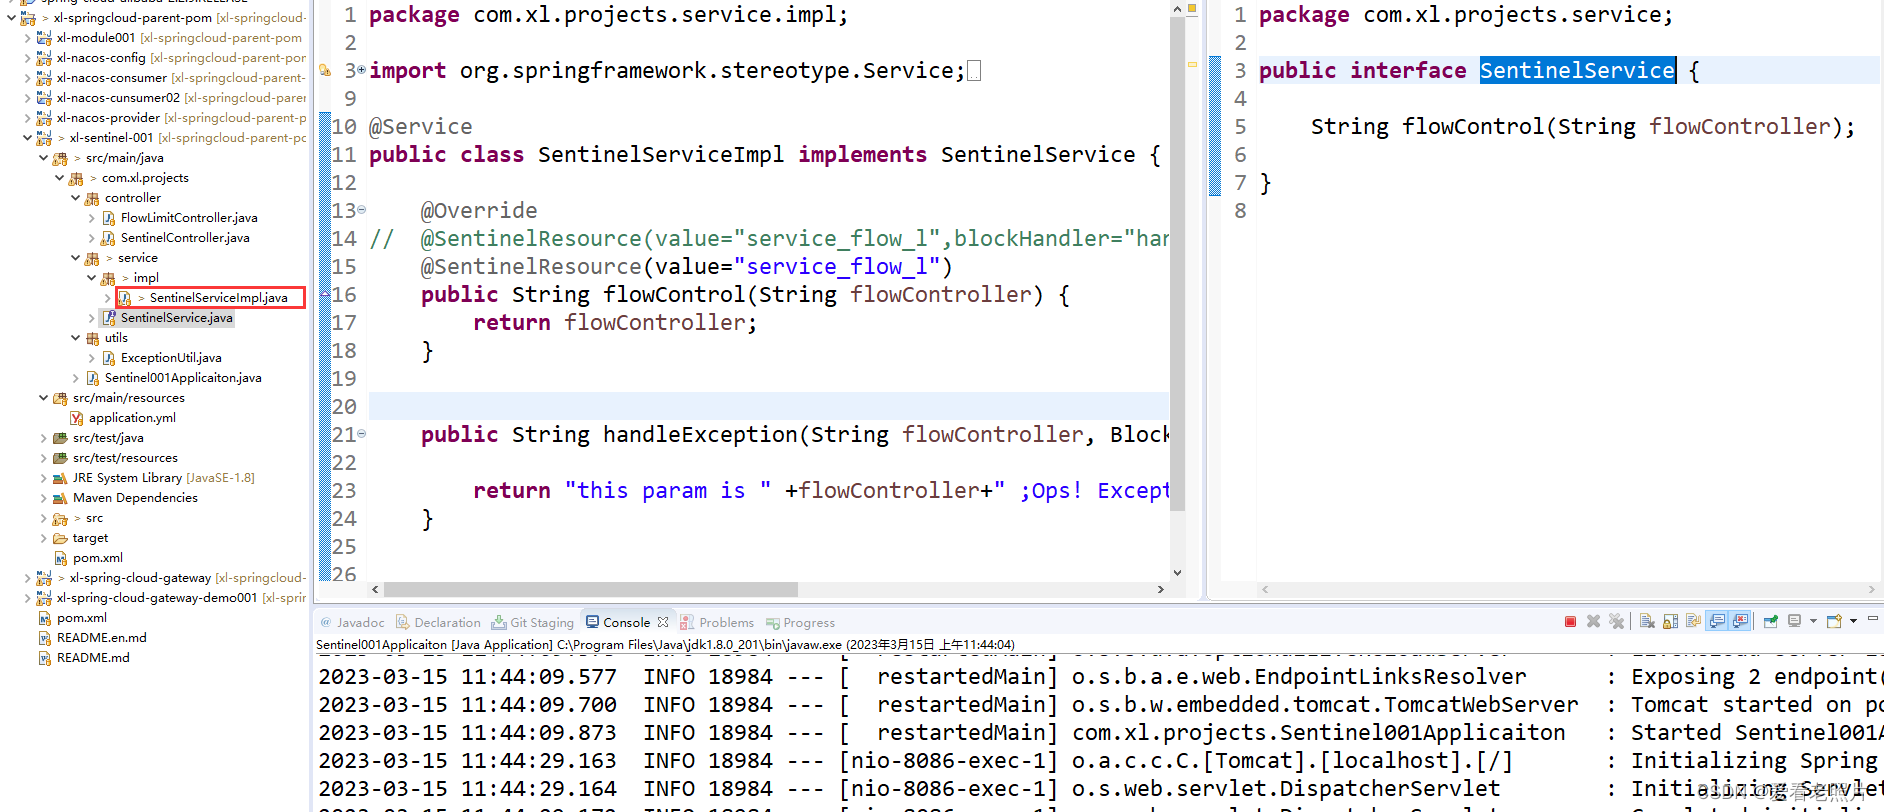Screen dimensions: 1884x812
Task: Select SentinelServiceImpl.java in the explorer
Action: tap(218, 298)
